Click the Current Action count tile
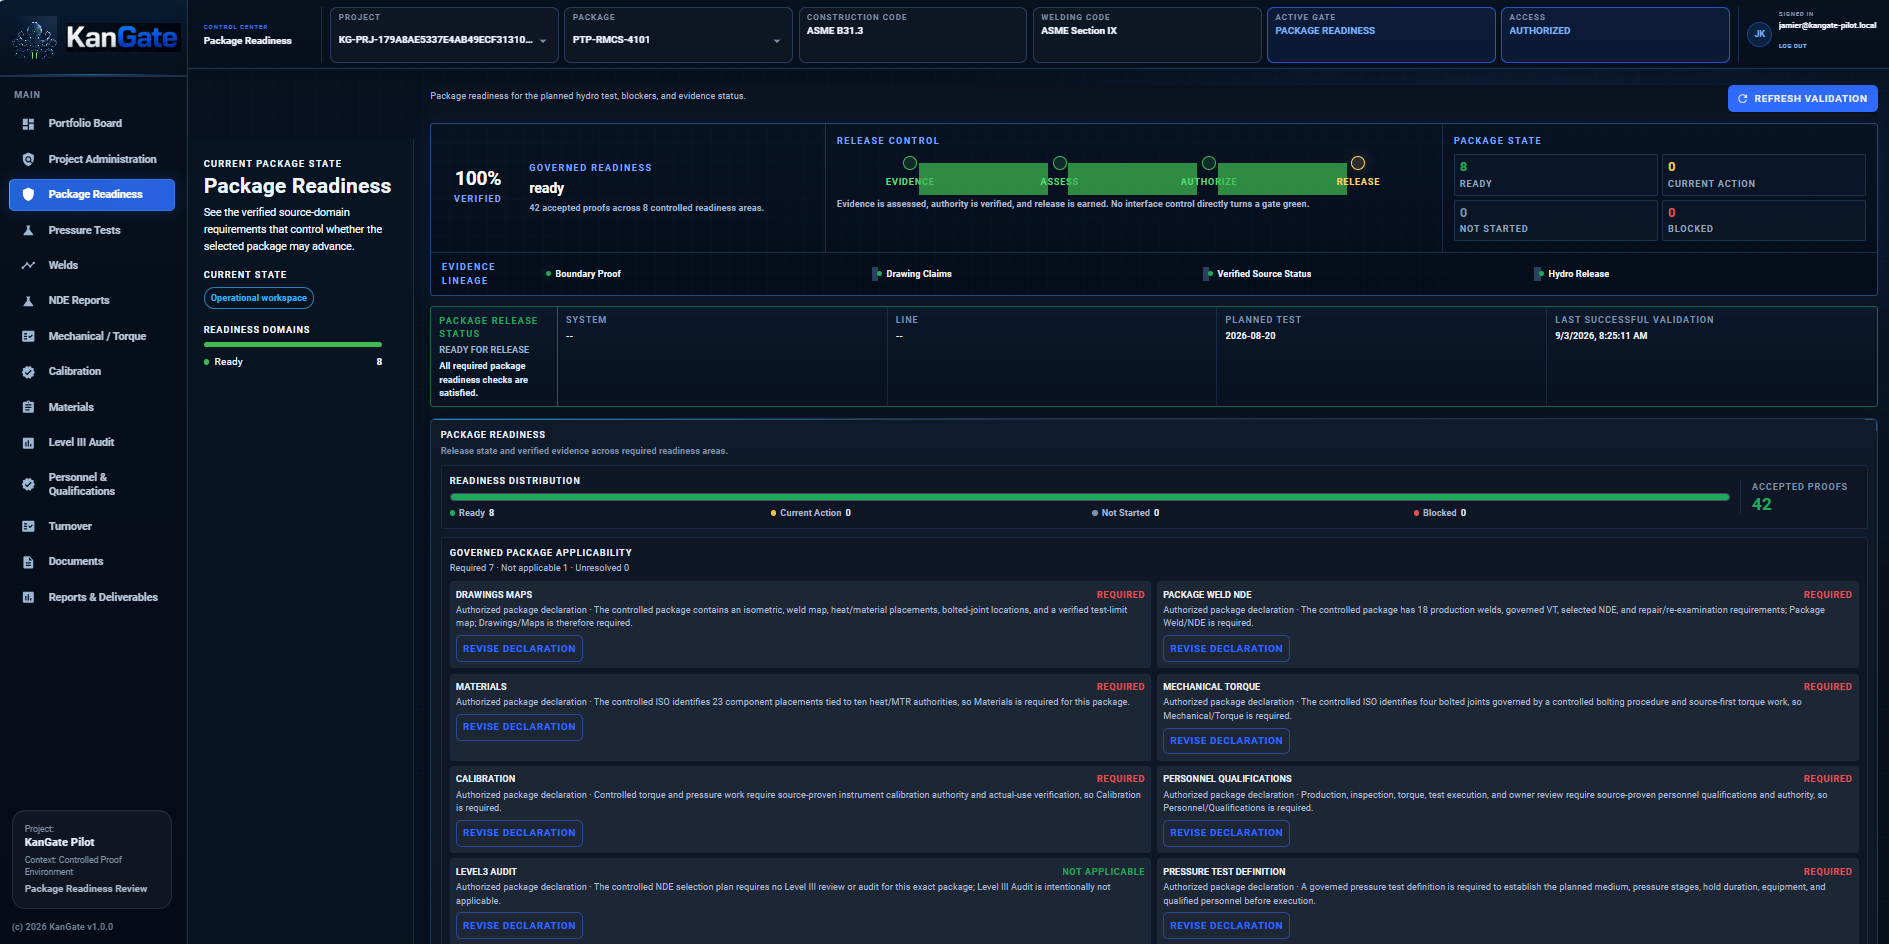The height and width of the screenshot is (944, 1889). 1763,175
